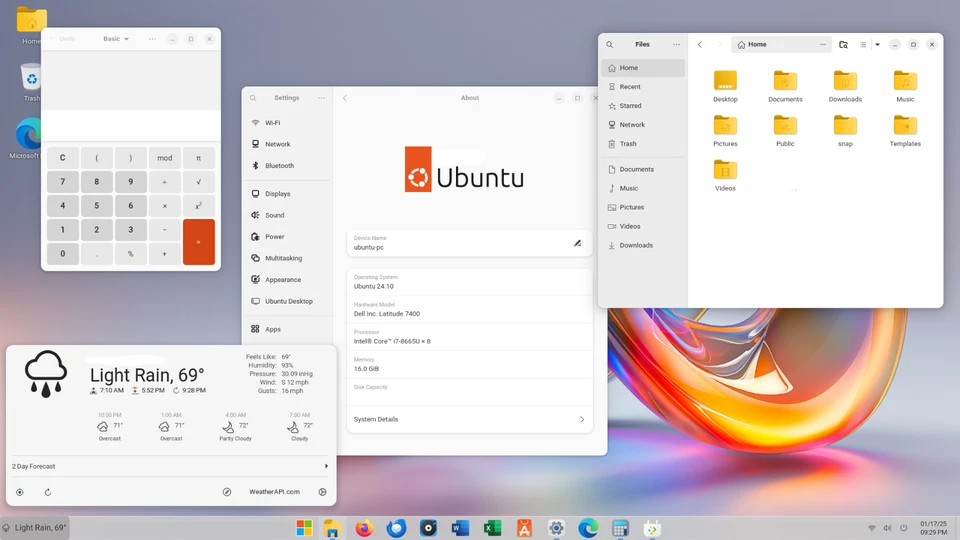
Task: Click the weather widget location target icon
Action: pyautogui.click(x=20, y=492)
